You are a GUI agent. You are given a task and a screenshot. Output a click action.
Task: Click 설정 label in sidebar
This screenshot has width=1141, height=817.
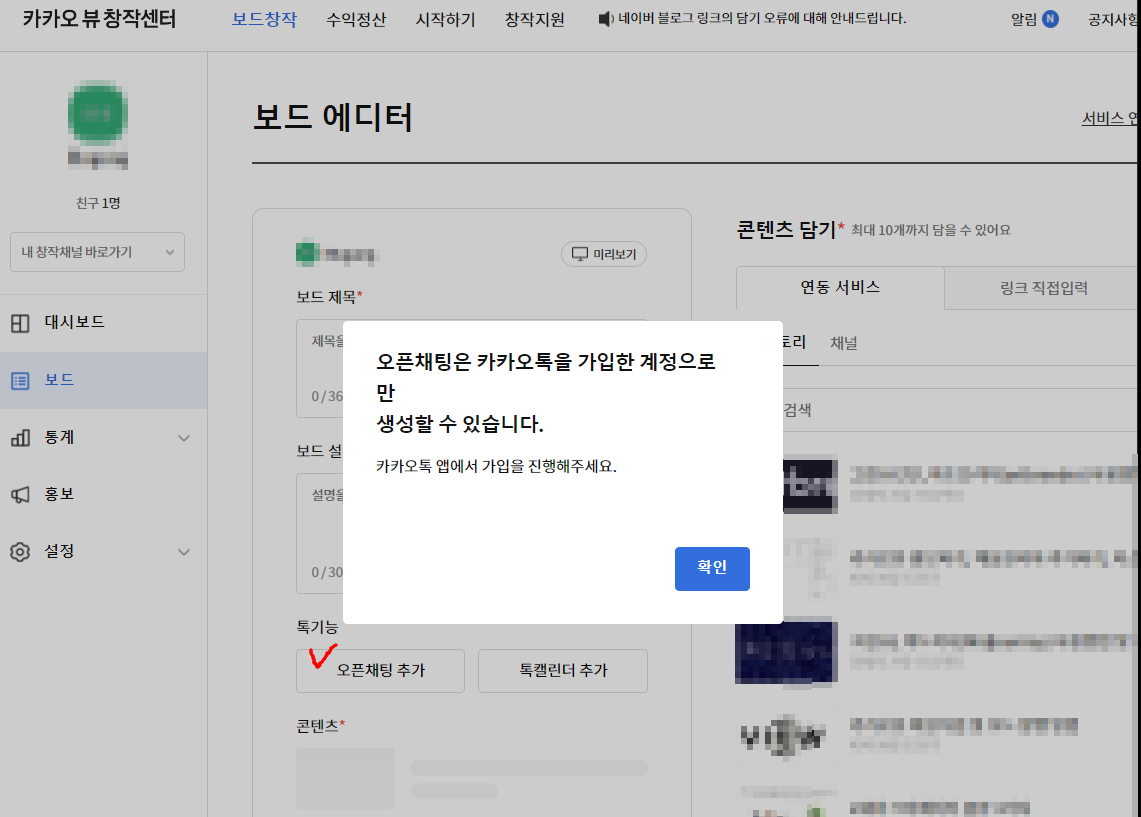pyautogui.click(x=60, y=551)
